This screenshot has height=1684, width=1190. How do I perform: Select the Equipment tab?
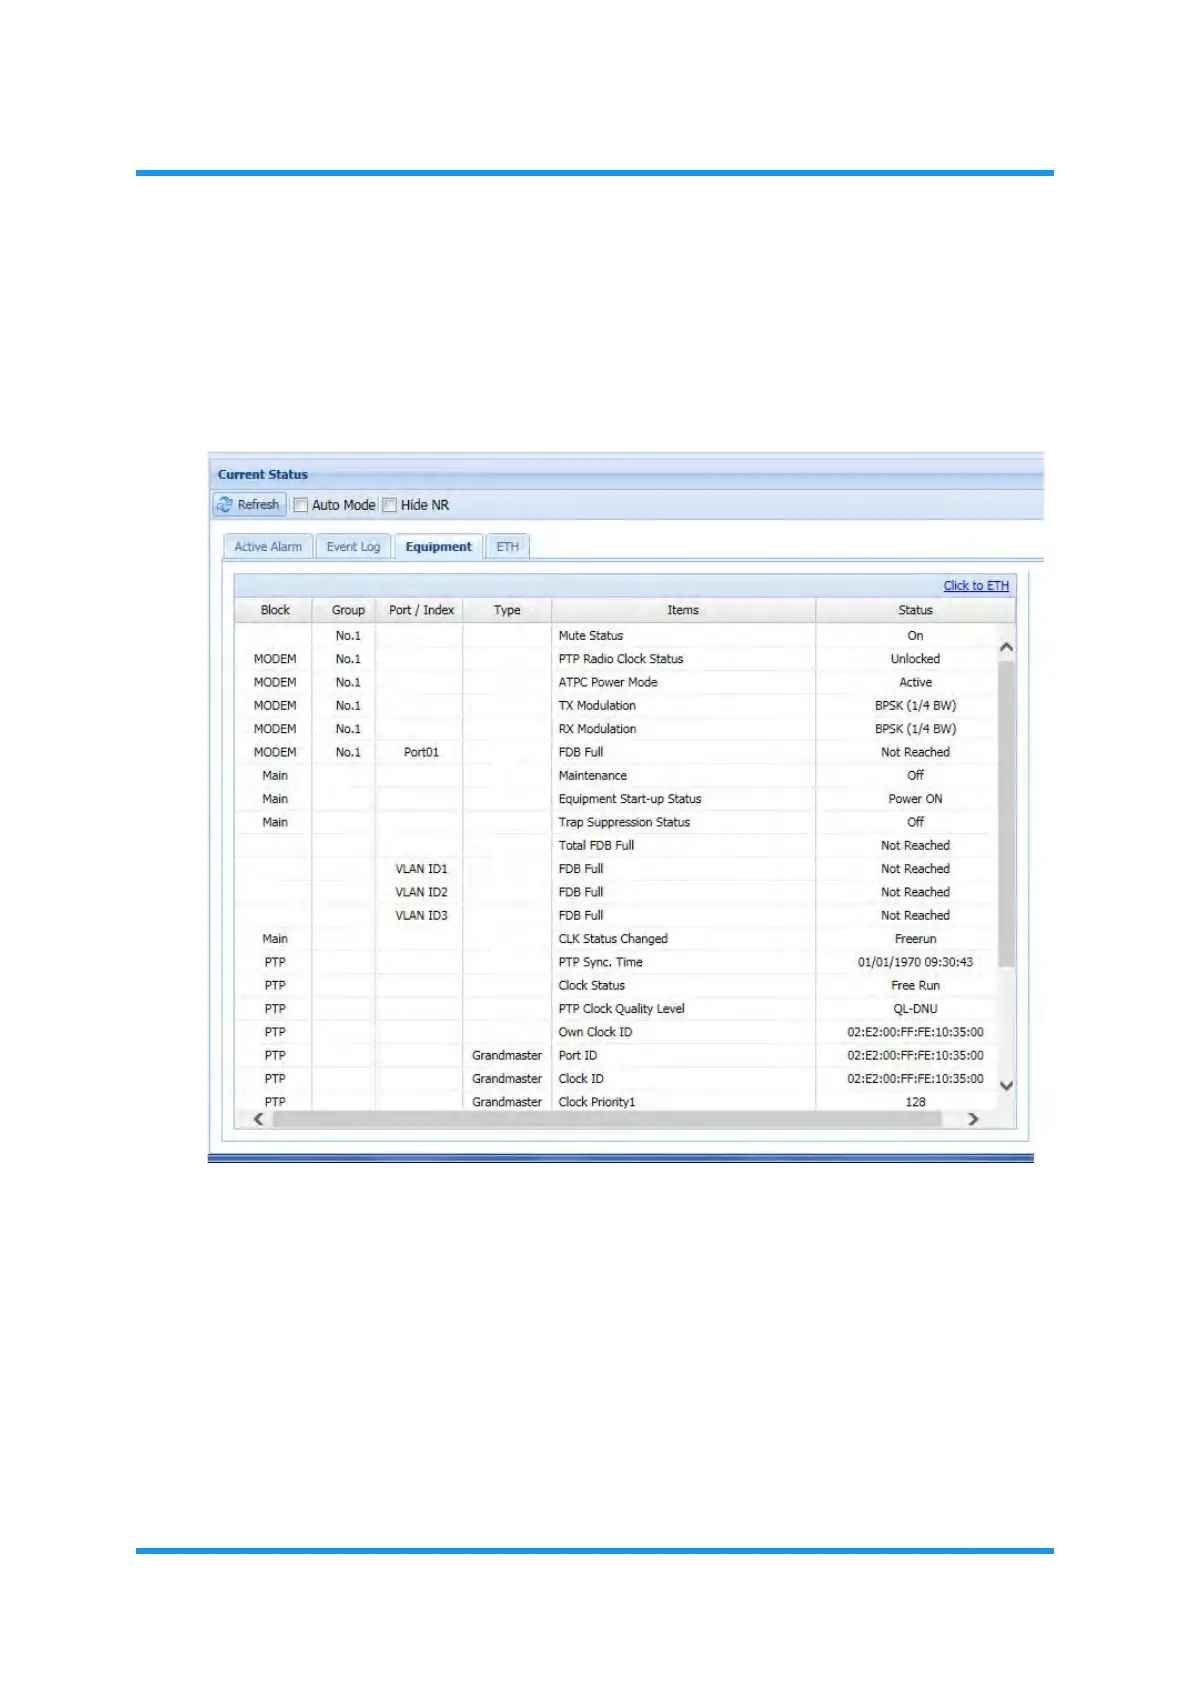(439, 547)
